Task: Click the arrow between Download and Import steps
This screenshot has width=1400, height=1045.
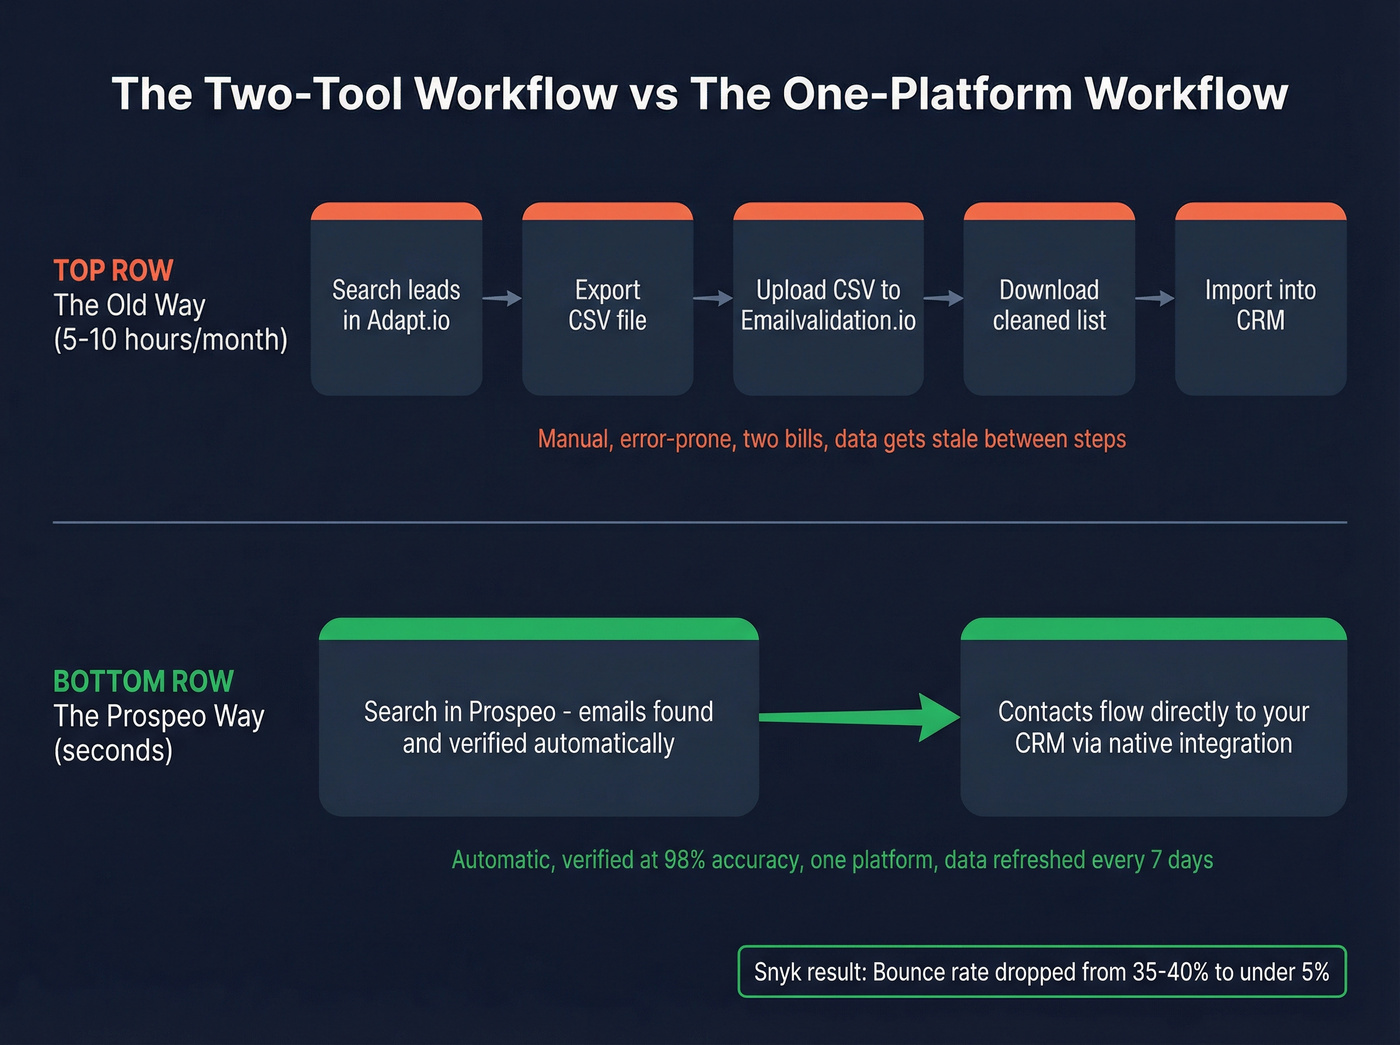Action: [1155, 298]
